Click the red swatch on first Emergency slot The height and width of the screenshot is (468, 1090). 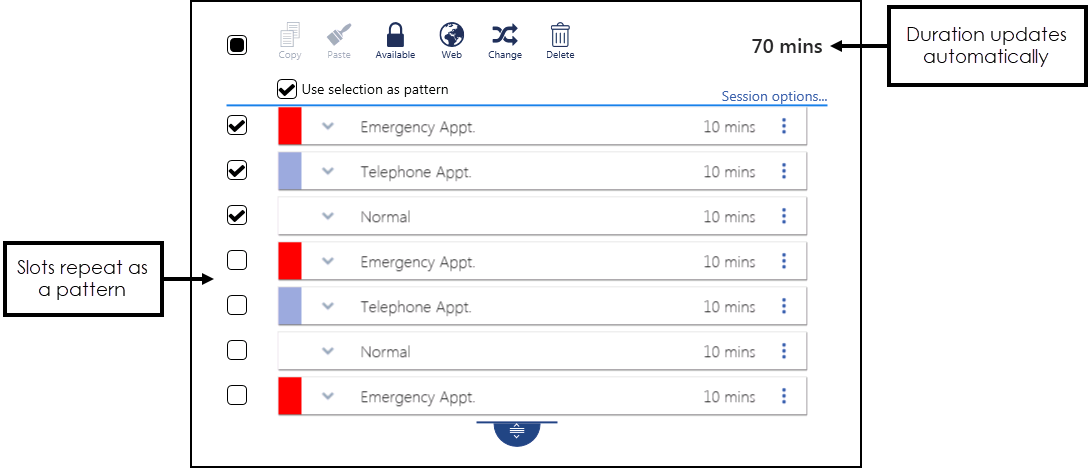click(290, 126)
